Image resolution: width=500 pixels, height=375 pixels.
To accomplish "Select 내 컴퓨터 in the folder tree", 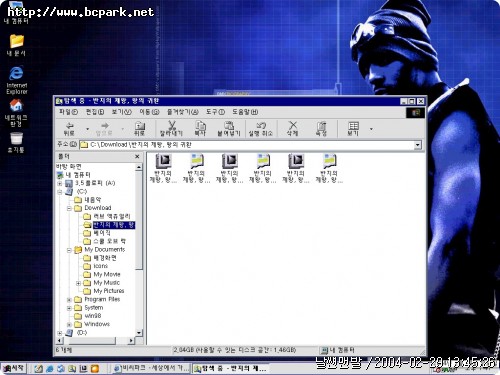I will (74, 175).
